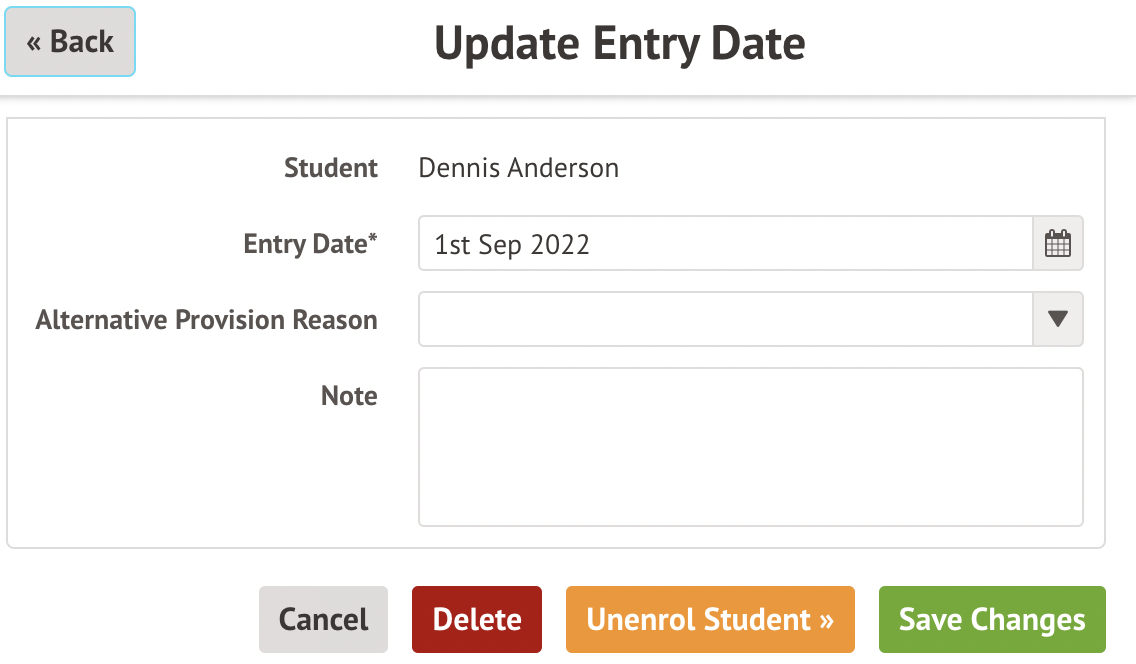1136x664 pixels.
Task: Click the red Delete button
Action: click(x=477, y=619)
